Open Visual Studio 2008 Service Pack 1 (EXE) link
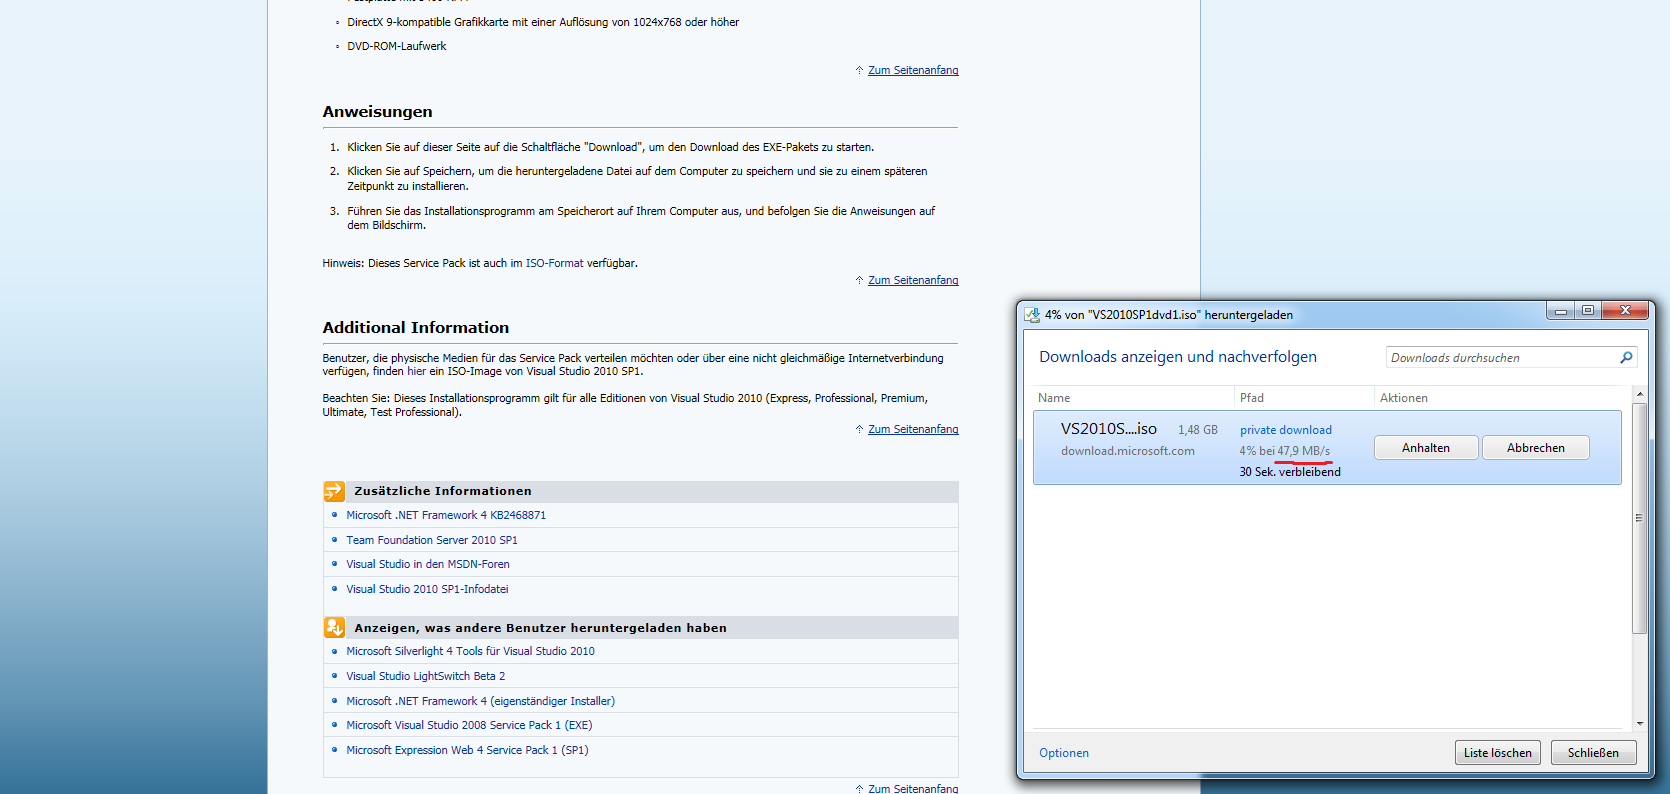Image resolution: width=1670 pixels, height=794 pixels. click(x=469, y=725)
